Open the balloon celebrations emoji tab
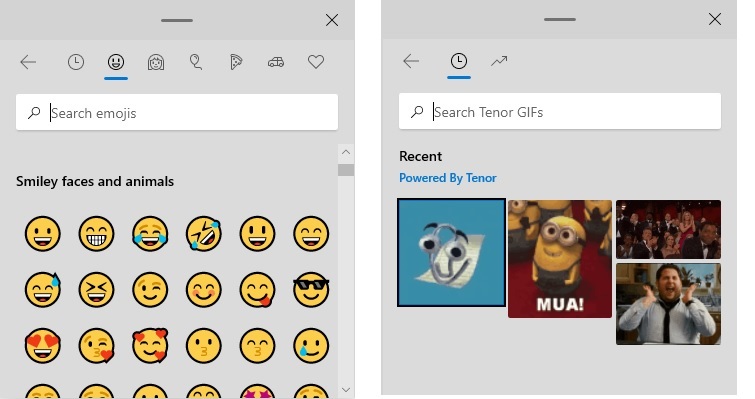 (x=195, y=62)
